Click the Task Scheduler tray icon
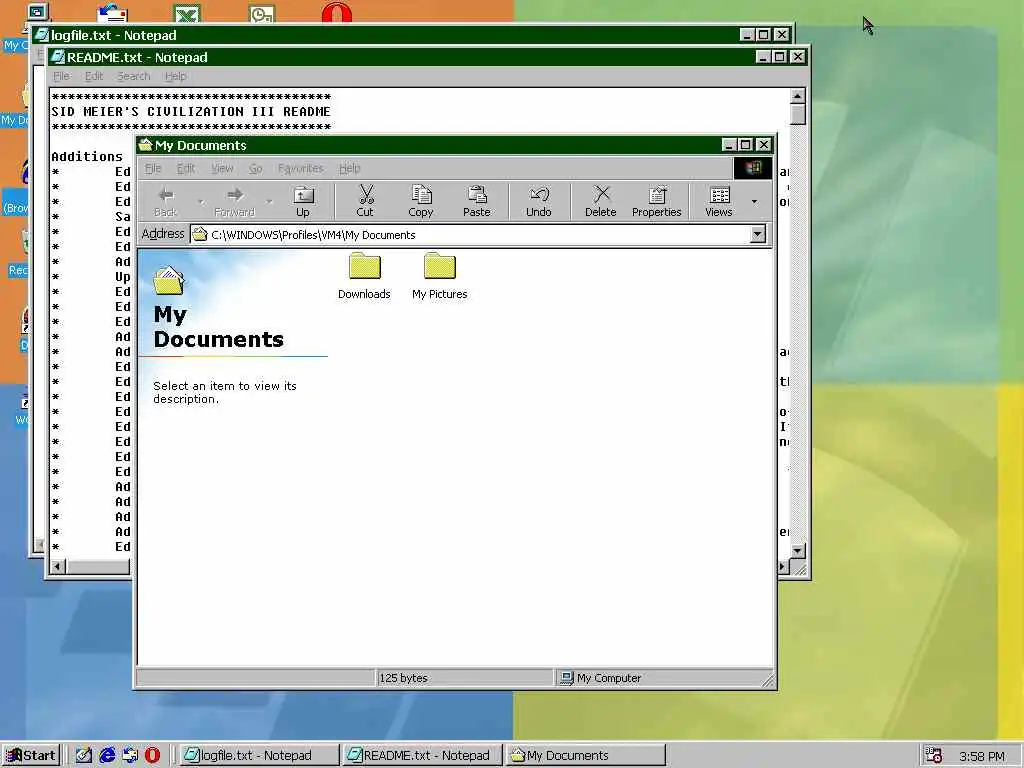The image size is (1024, 768). 933,756
